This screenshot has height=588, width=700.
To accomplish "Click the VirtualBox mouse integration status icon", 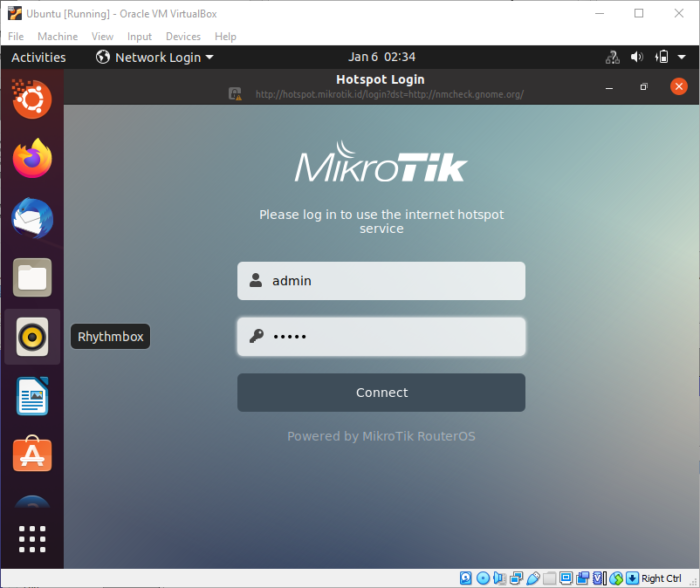I will [x=616, y=578].
